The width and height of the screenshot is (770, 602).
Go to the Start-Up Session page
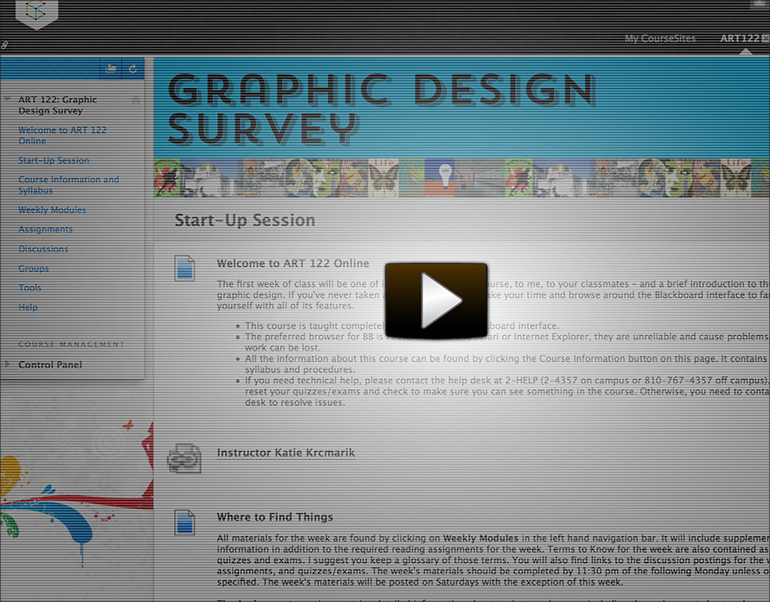[53, 160]
